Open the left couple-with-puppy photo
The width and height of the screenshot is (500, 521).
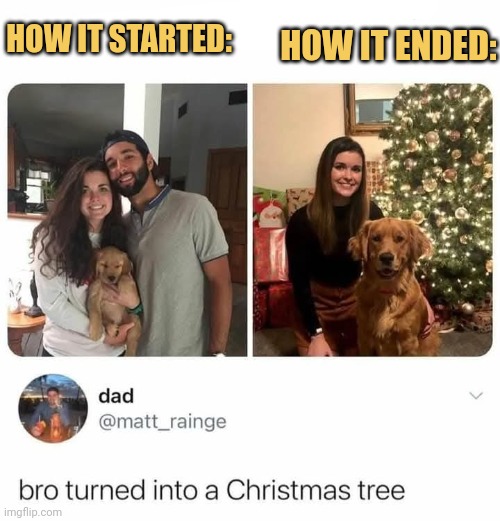click(x=127, y=220)
